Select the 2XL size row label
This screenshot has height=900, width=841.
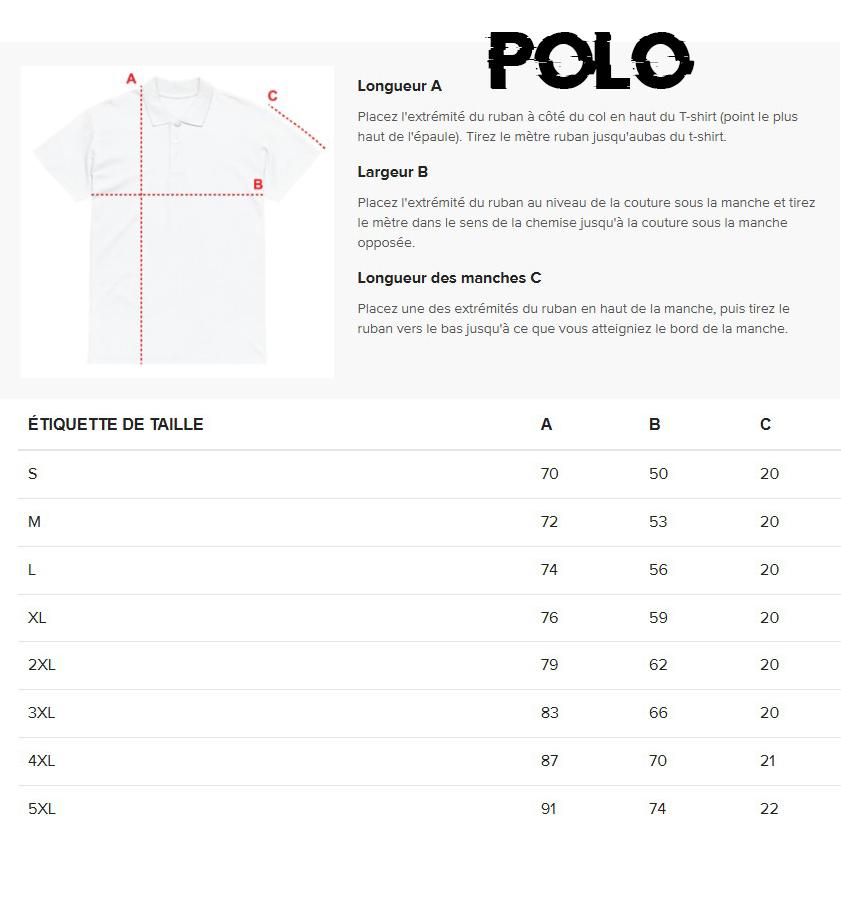[x=41, y=665]
